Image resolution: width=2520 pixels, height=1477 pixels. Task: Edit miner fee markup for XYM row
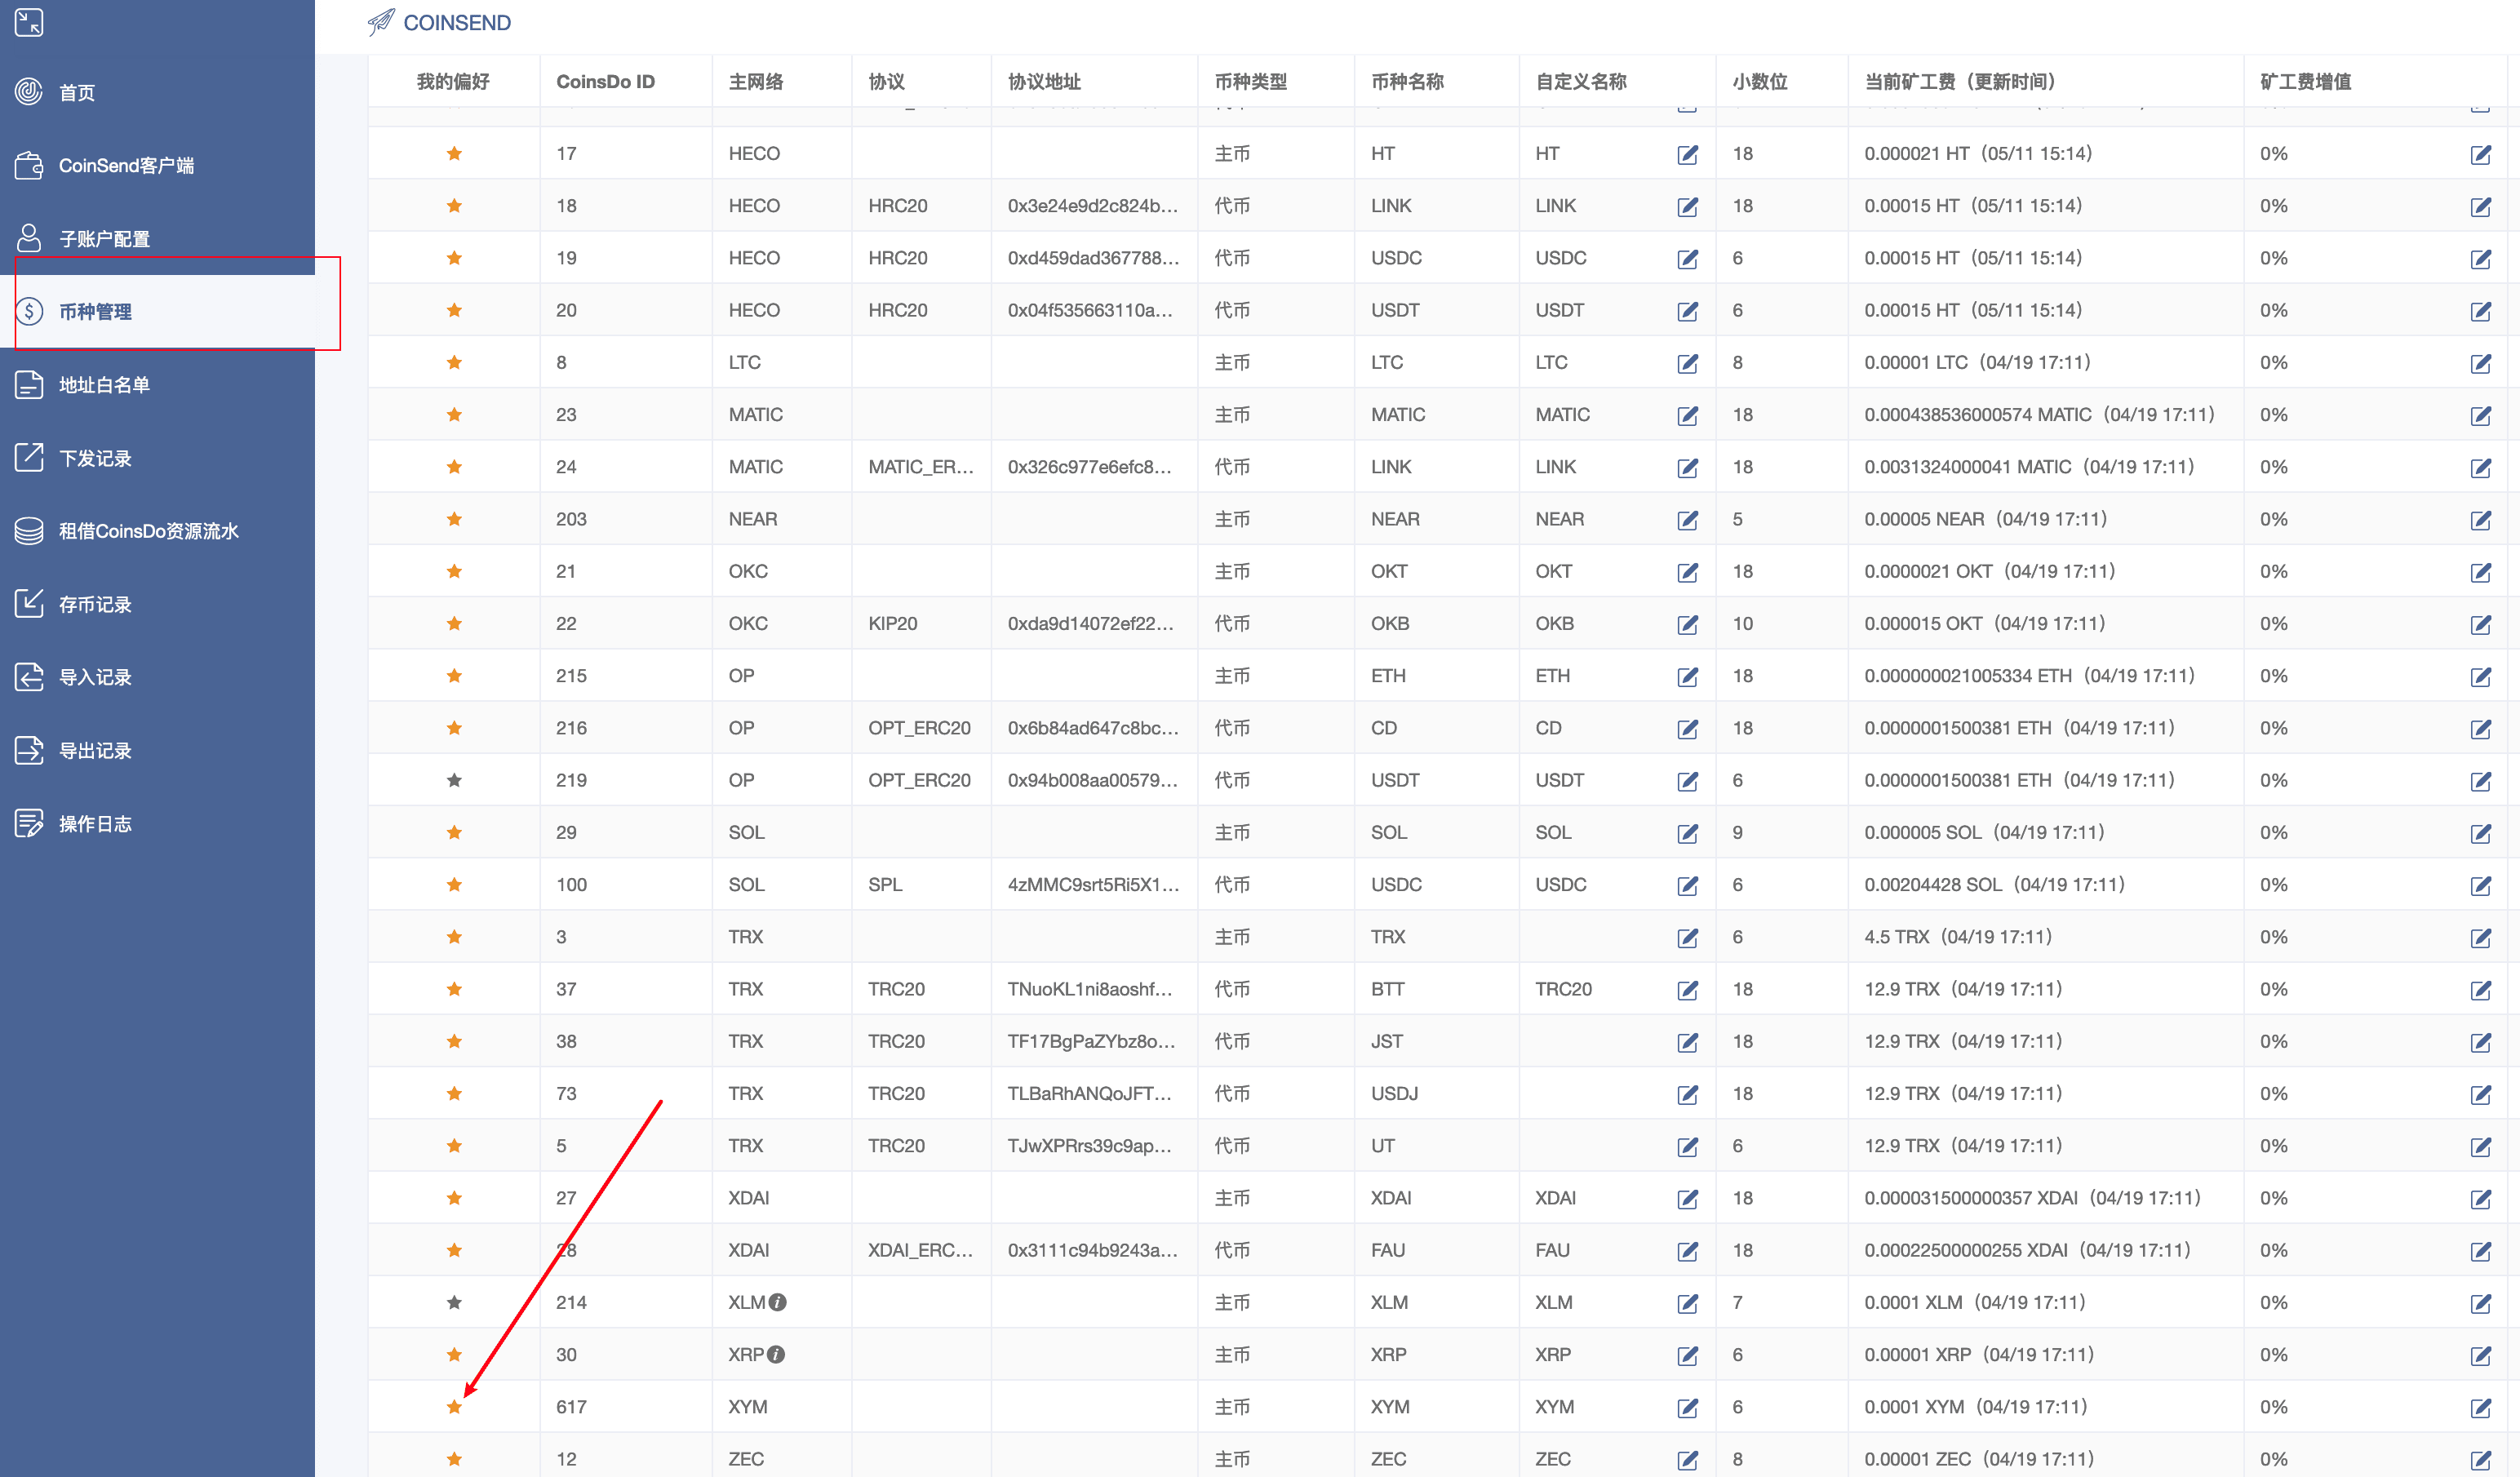click(2480, 1408)
